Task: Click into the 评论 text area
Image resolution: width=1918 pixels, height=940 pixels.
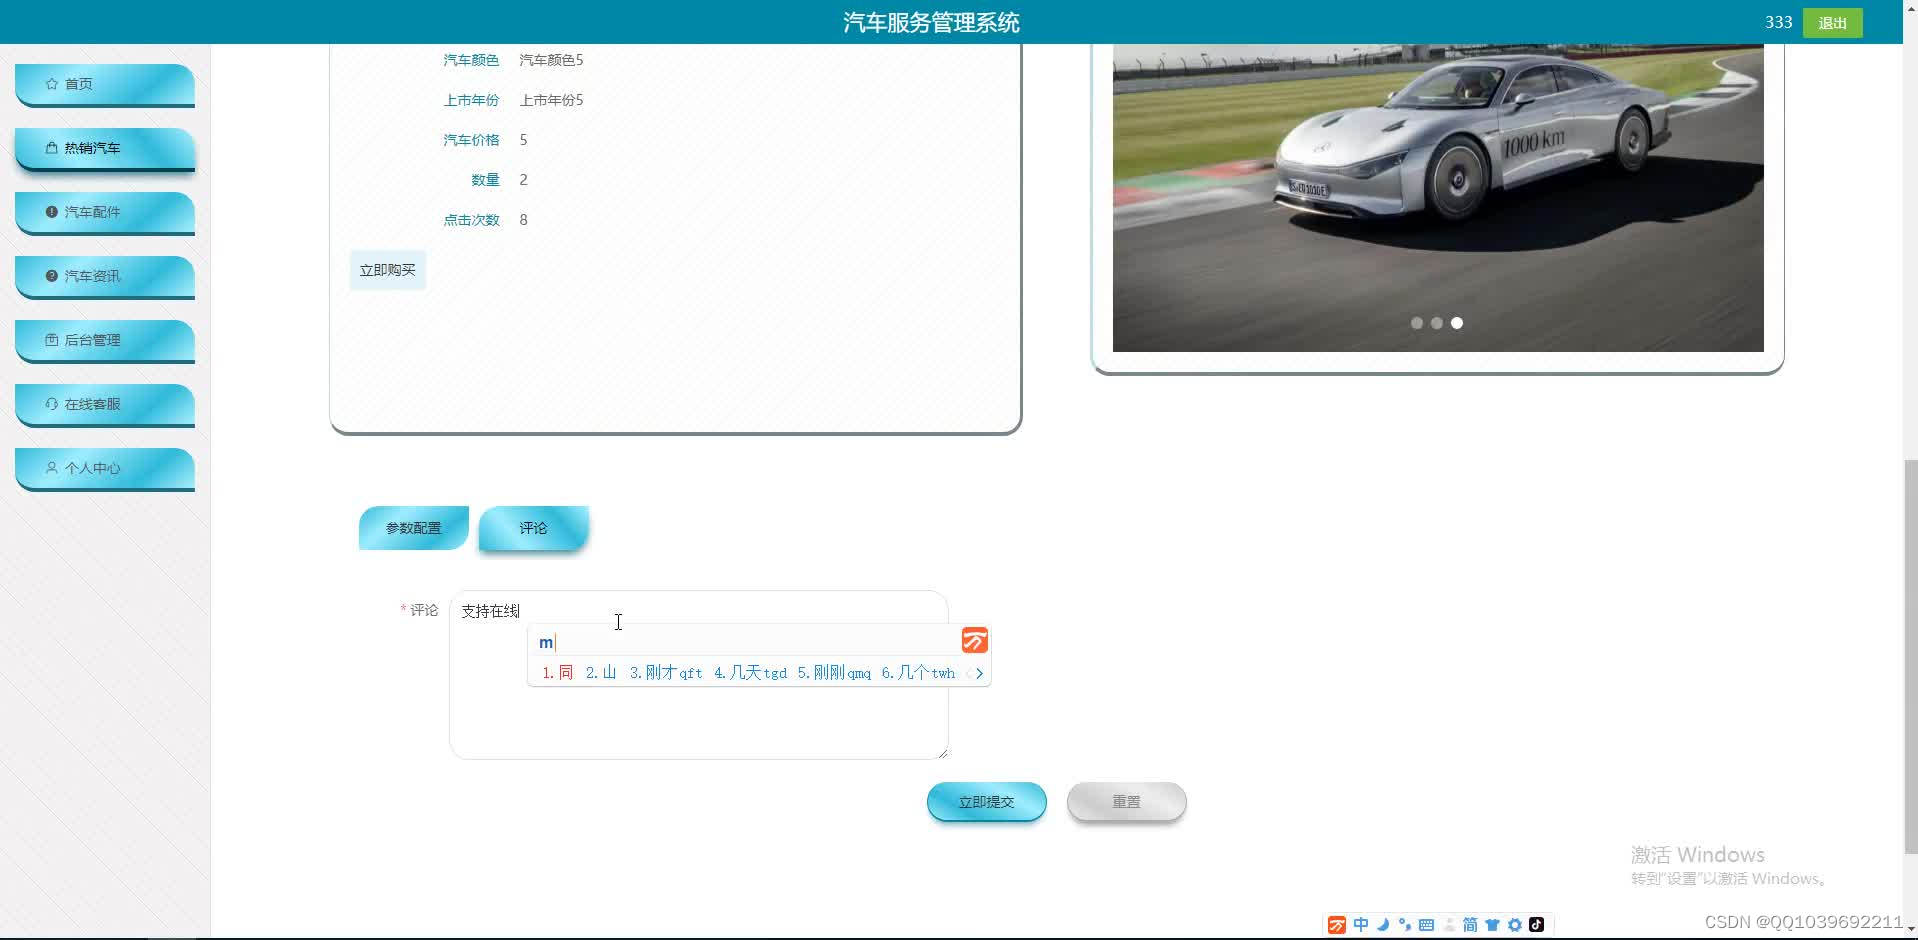Action: coord(699,675)
